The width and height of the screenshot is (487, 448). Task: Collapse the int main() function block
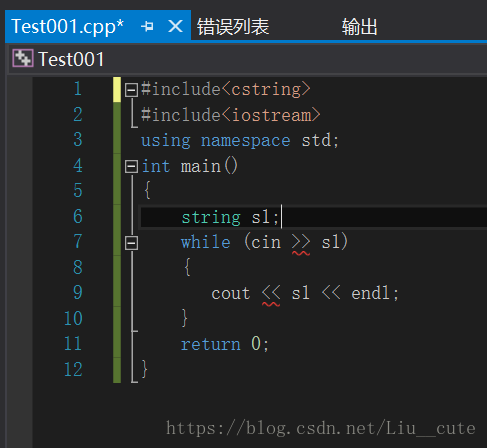131,166
